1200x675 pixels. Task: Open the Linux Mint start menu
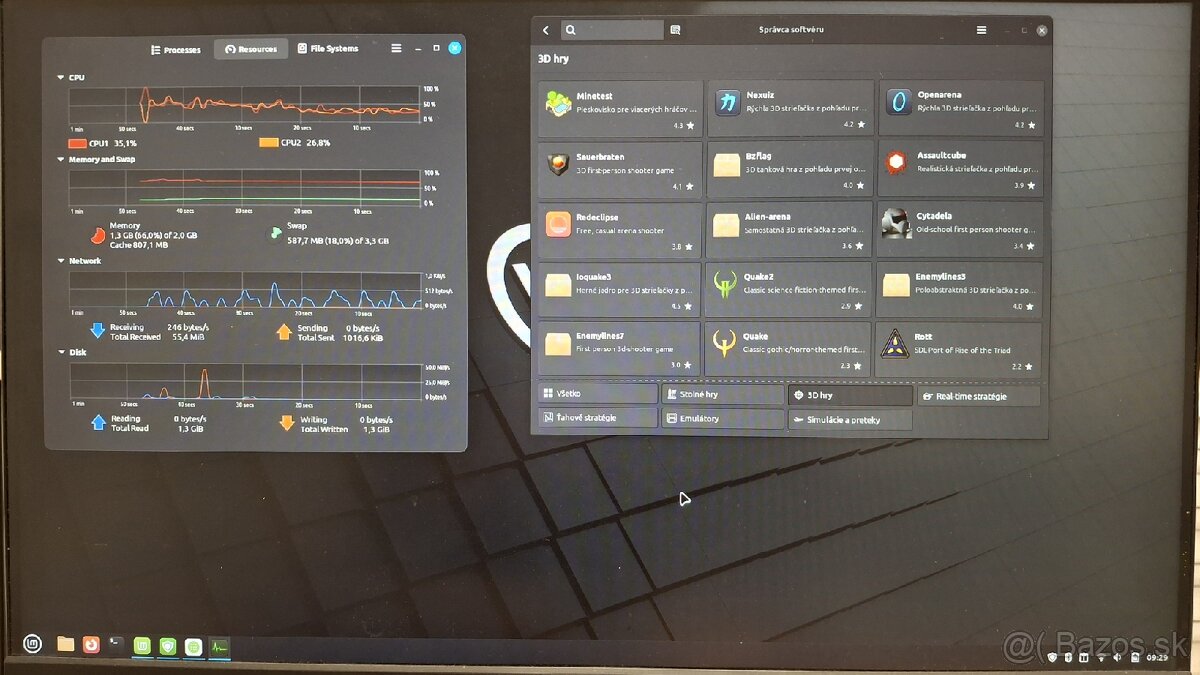pos(33,645)
